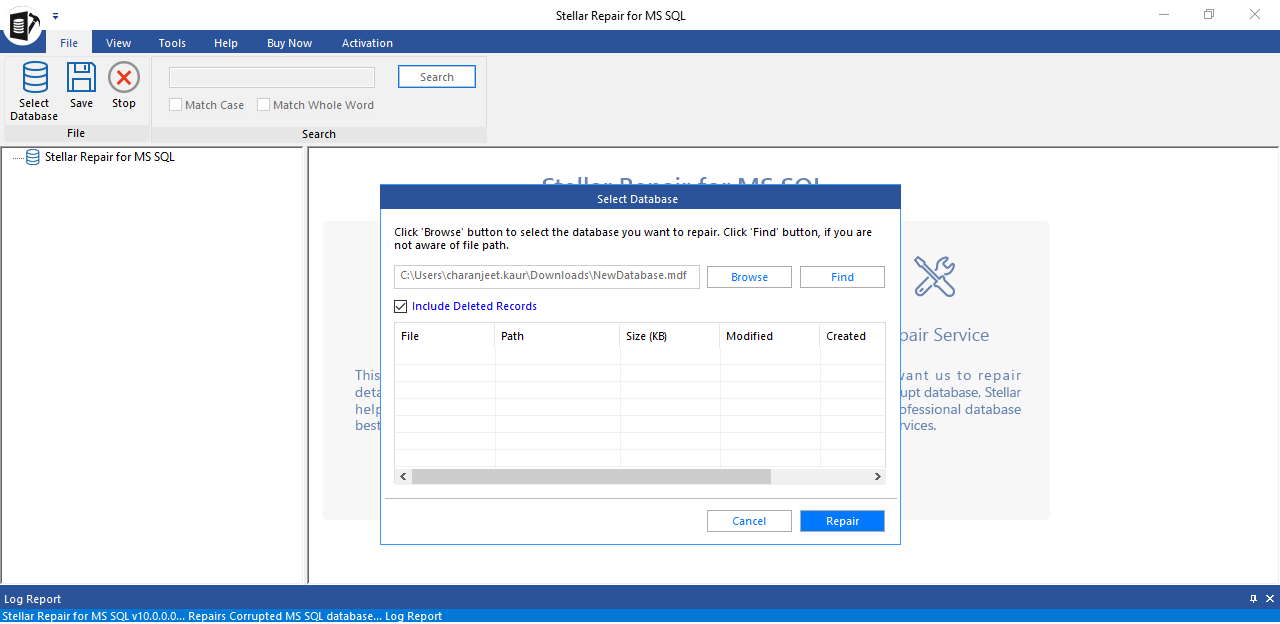The image size is (1280, 624).
Task: Click the Created column header
Action: pos(852,336)
